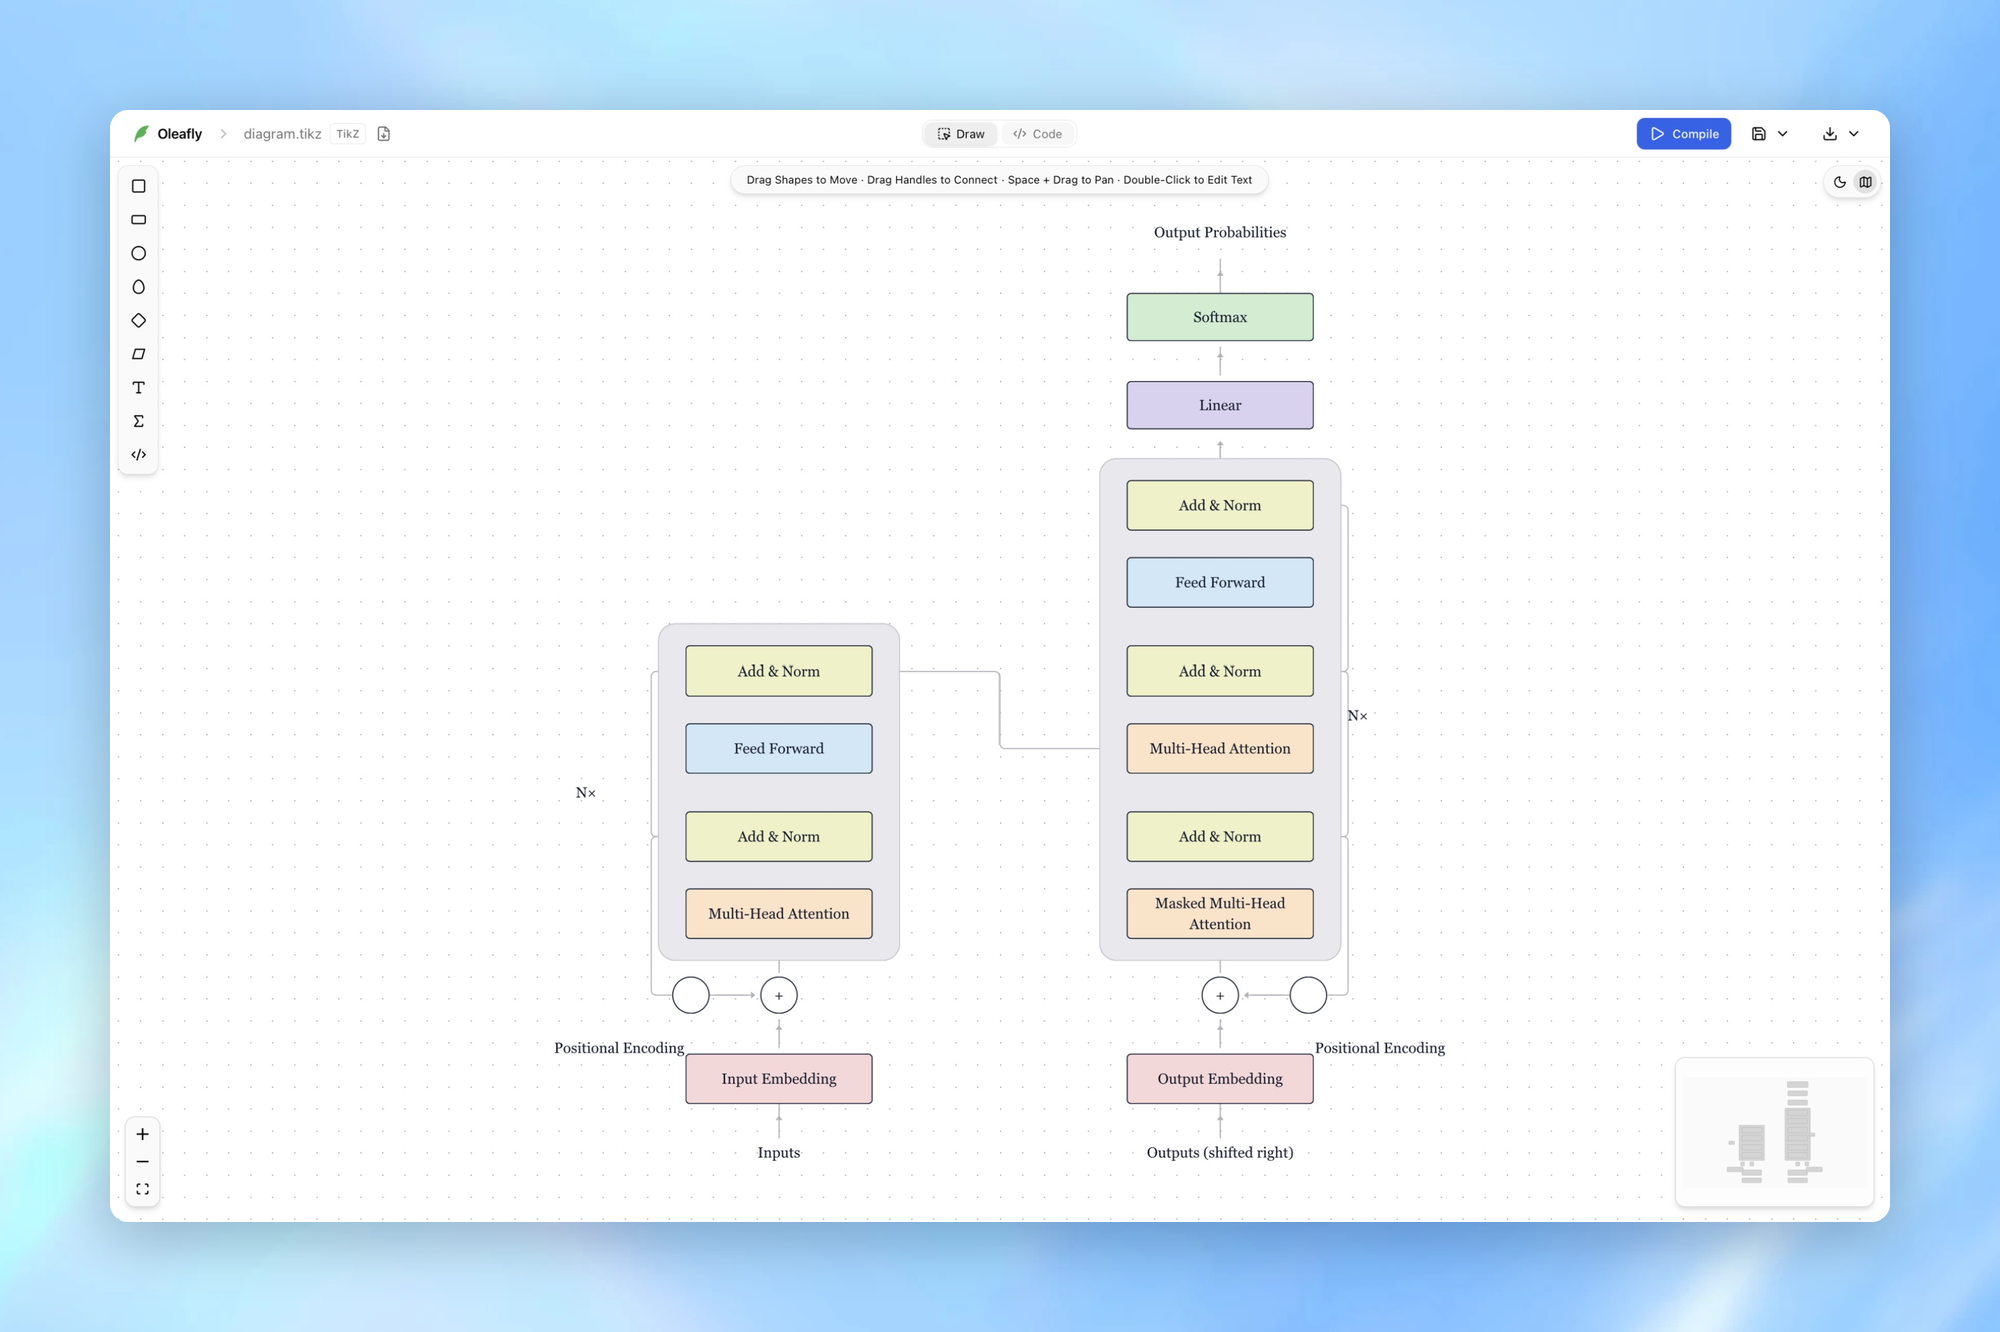Image resolution: width=2000 pixels, height=1332 pixels.
Task: Select the parallelogram shape tool
Action: [x=139, y=354]
